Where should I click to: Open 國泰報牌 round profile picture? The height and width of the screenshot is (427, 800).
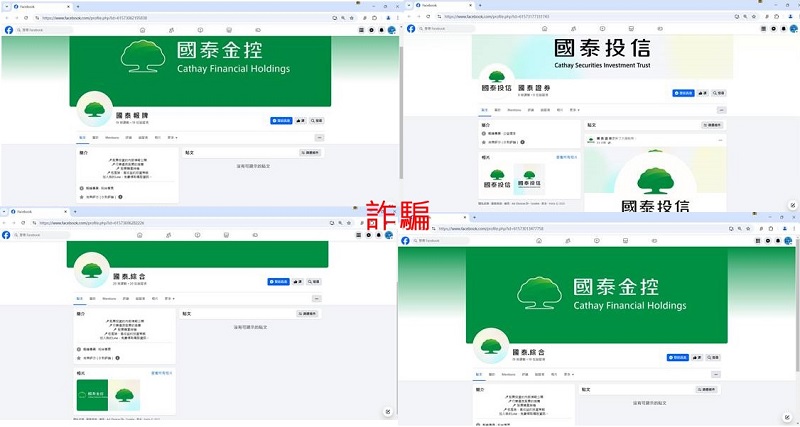(x=94, y=109)
